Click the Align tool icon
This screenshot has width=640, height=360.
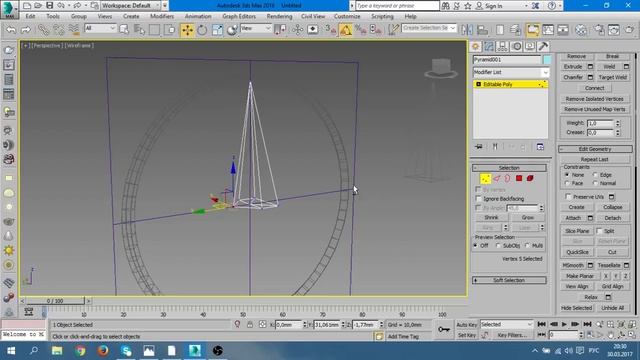(482, 30)
